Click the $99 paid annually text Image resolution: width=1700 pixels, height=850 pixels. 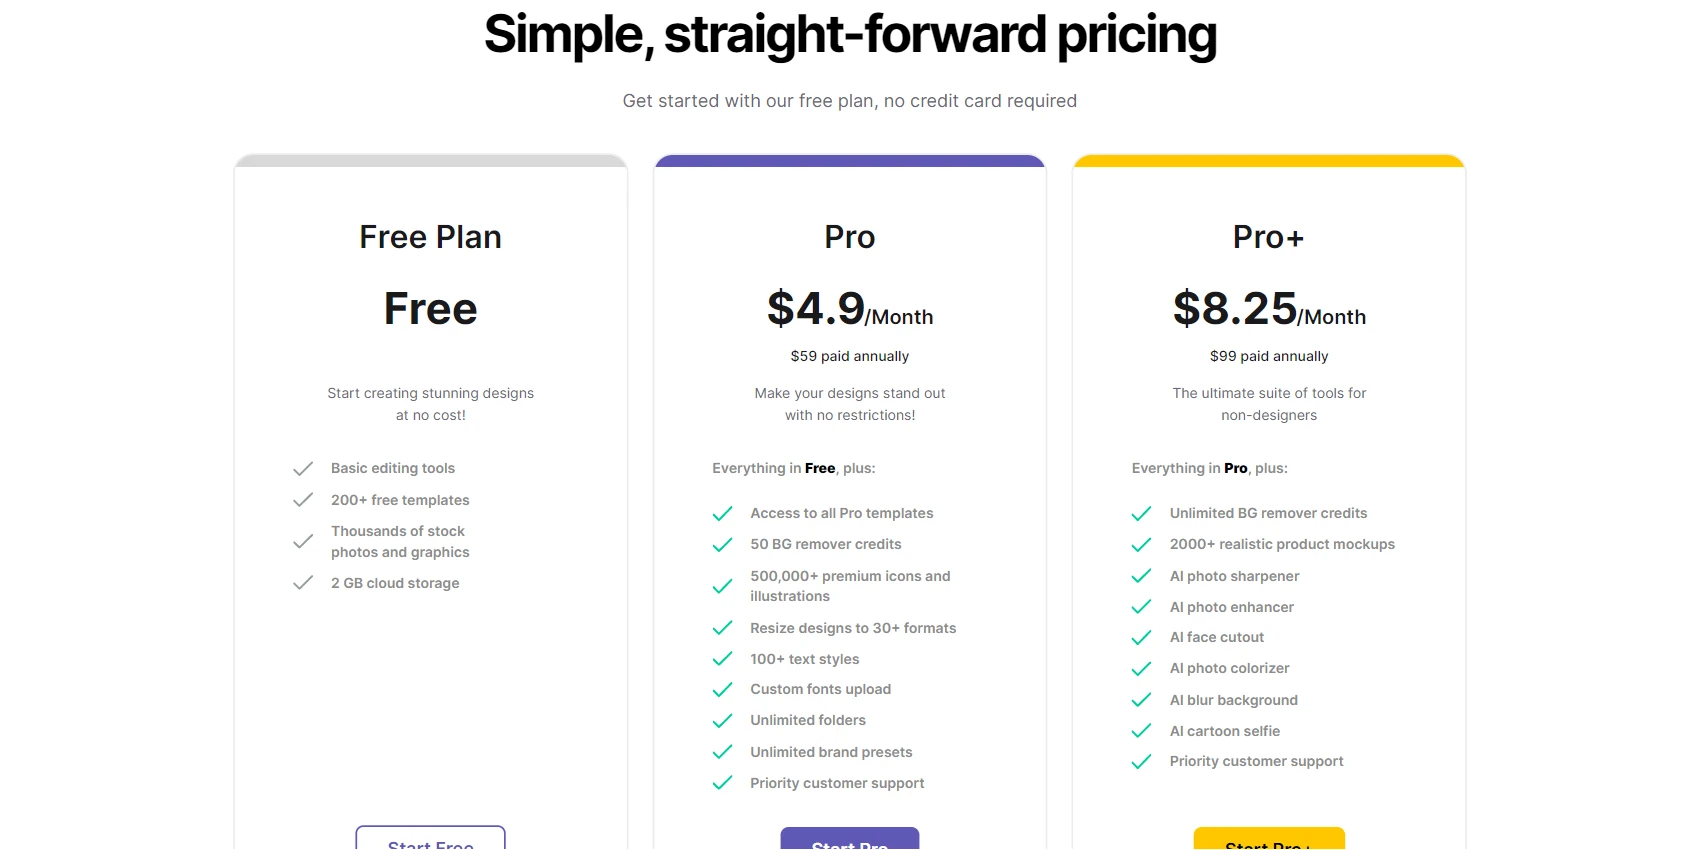coord(1268,356)
